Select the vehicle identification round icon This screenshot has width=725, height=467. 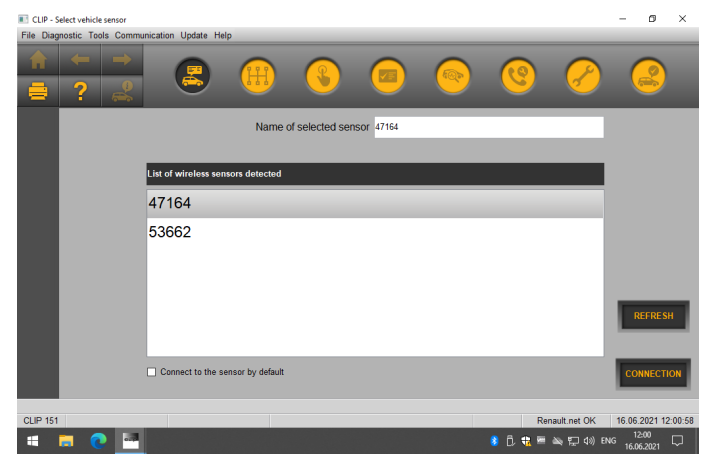click(193, 76)
